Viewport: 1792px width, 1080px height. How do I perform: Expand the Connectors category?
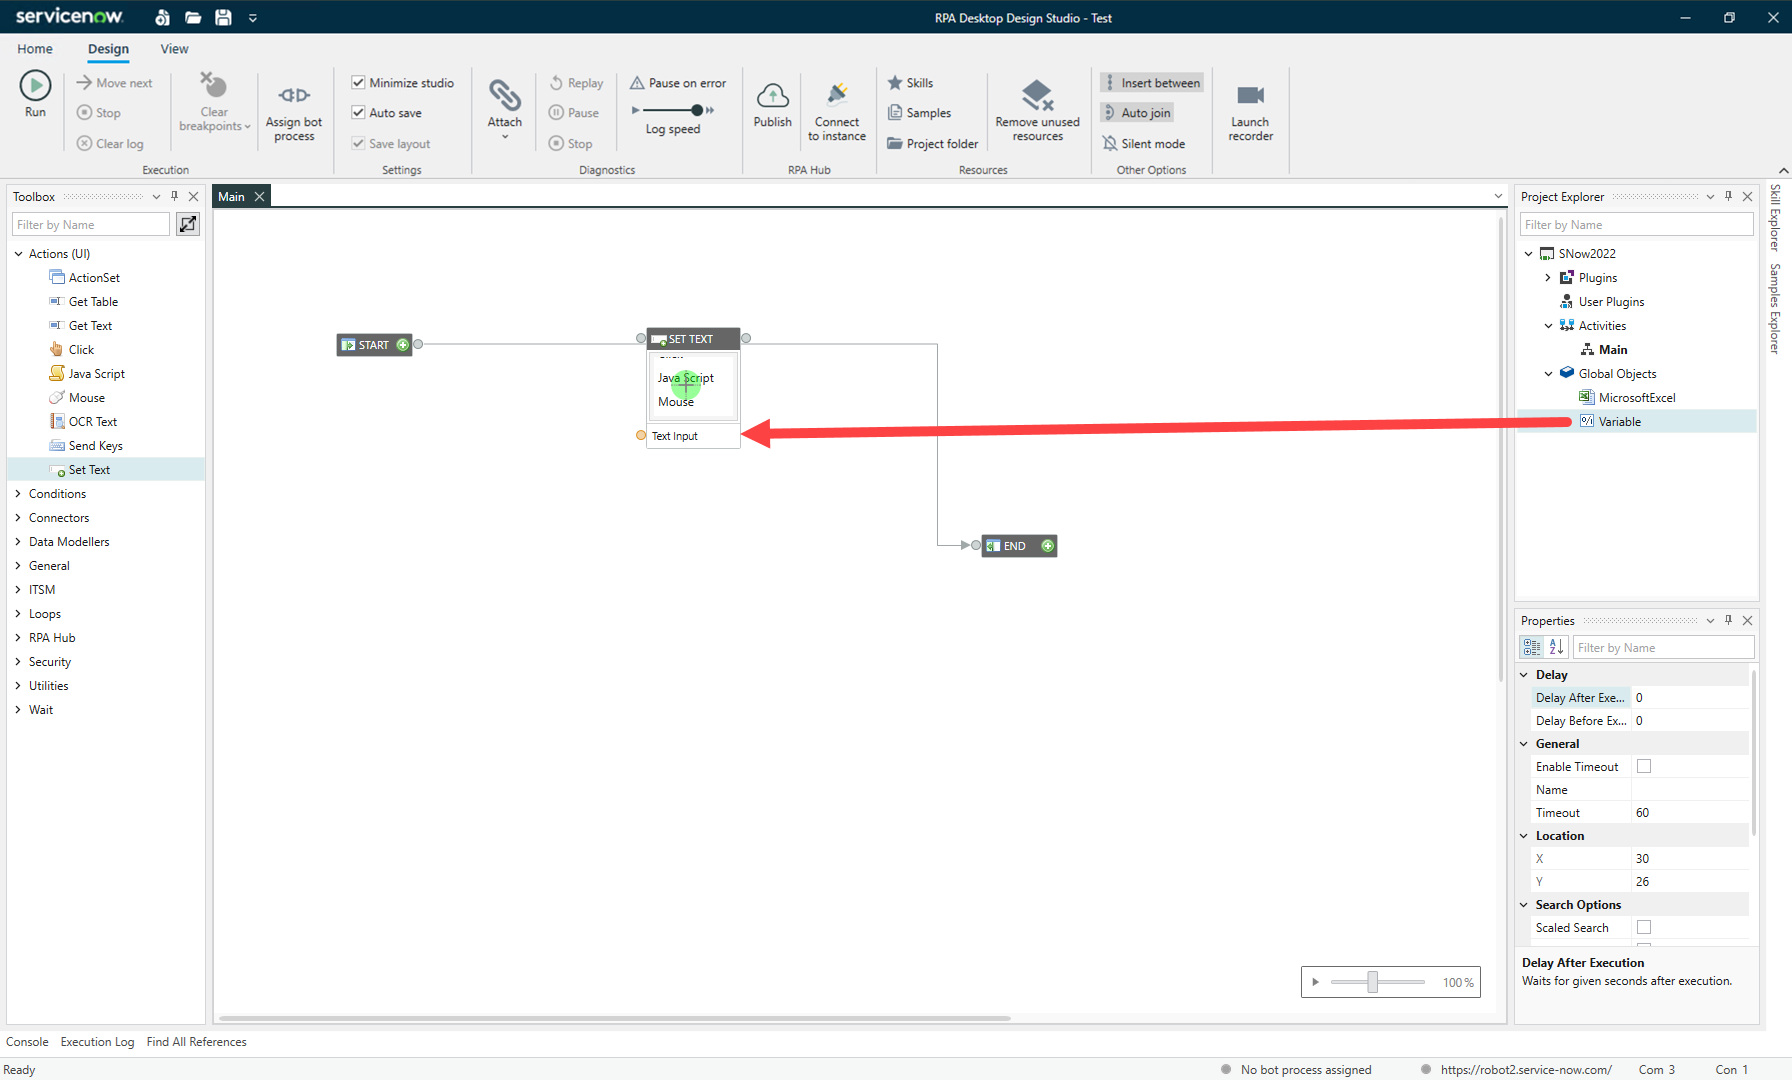coord(19,518)
